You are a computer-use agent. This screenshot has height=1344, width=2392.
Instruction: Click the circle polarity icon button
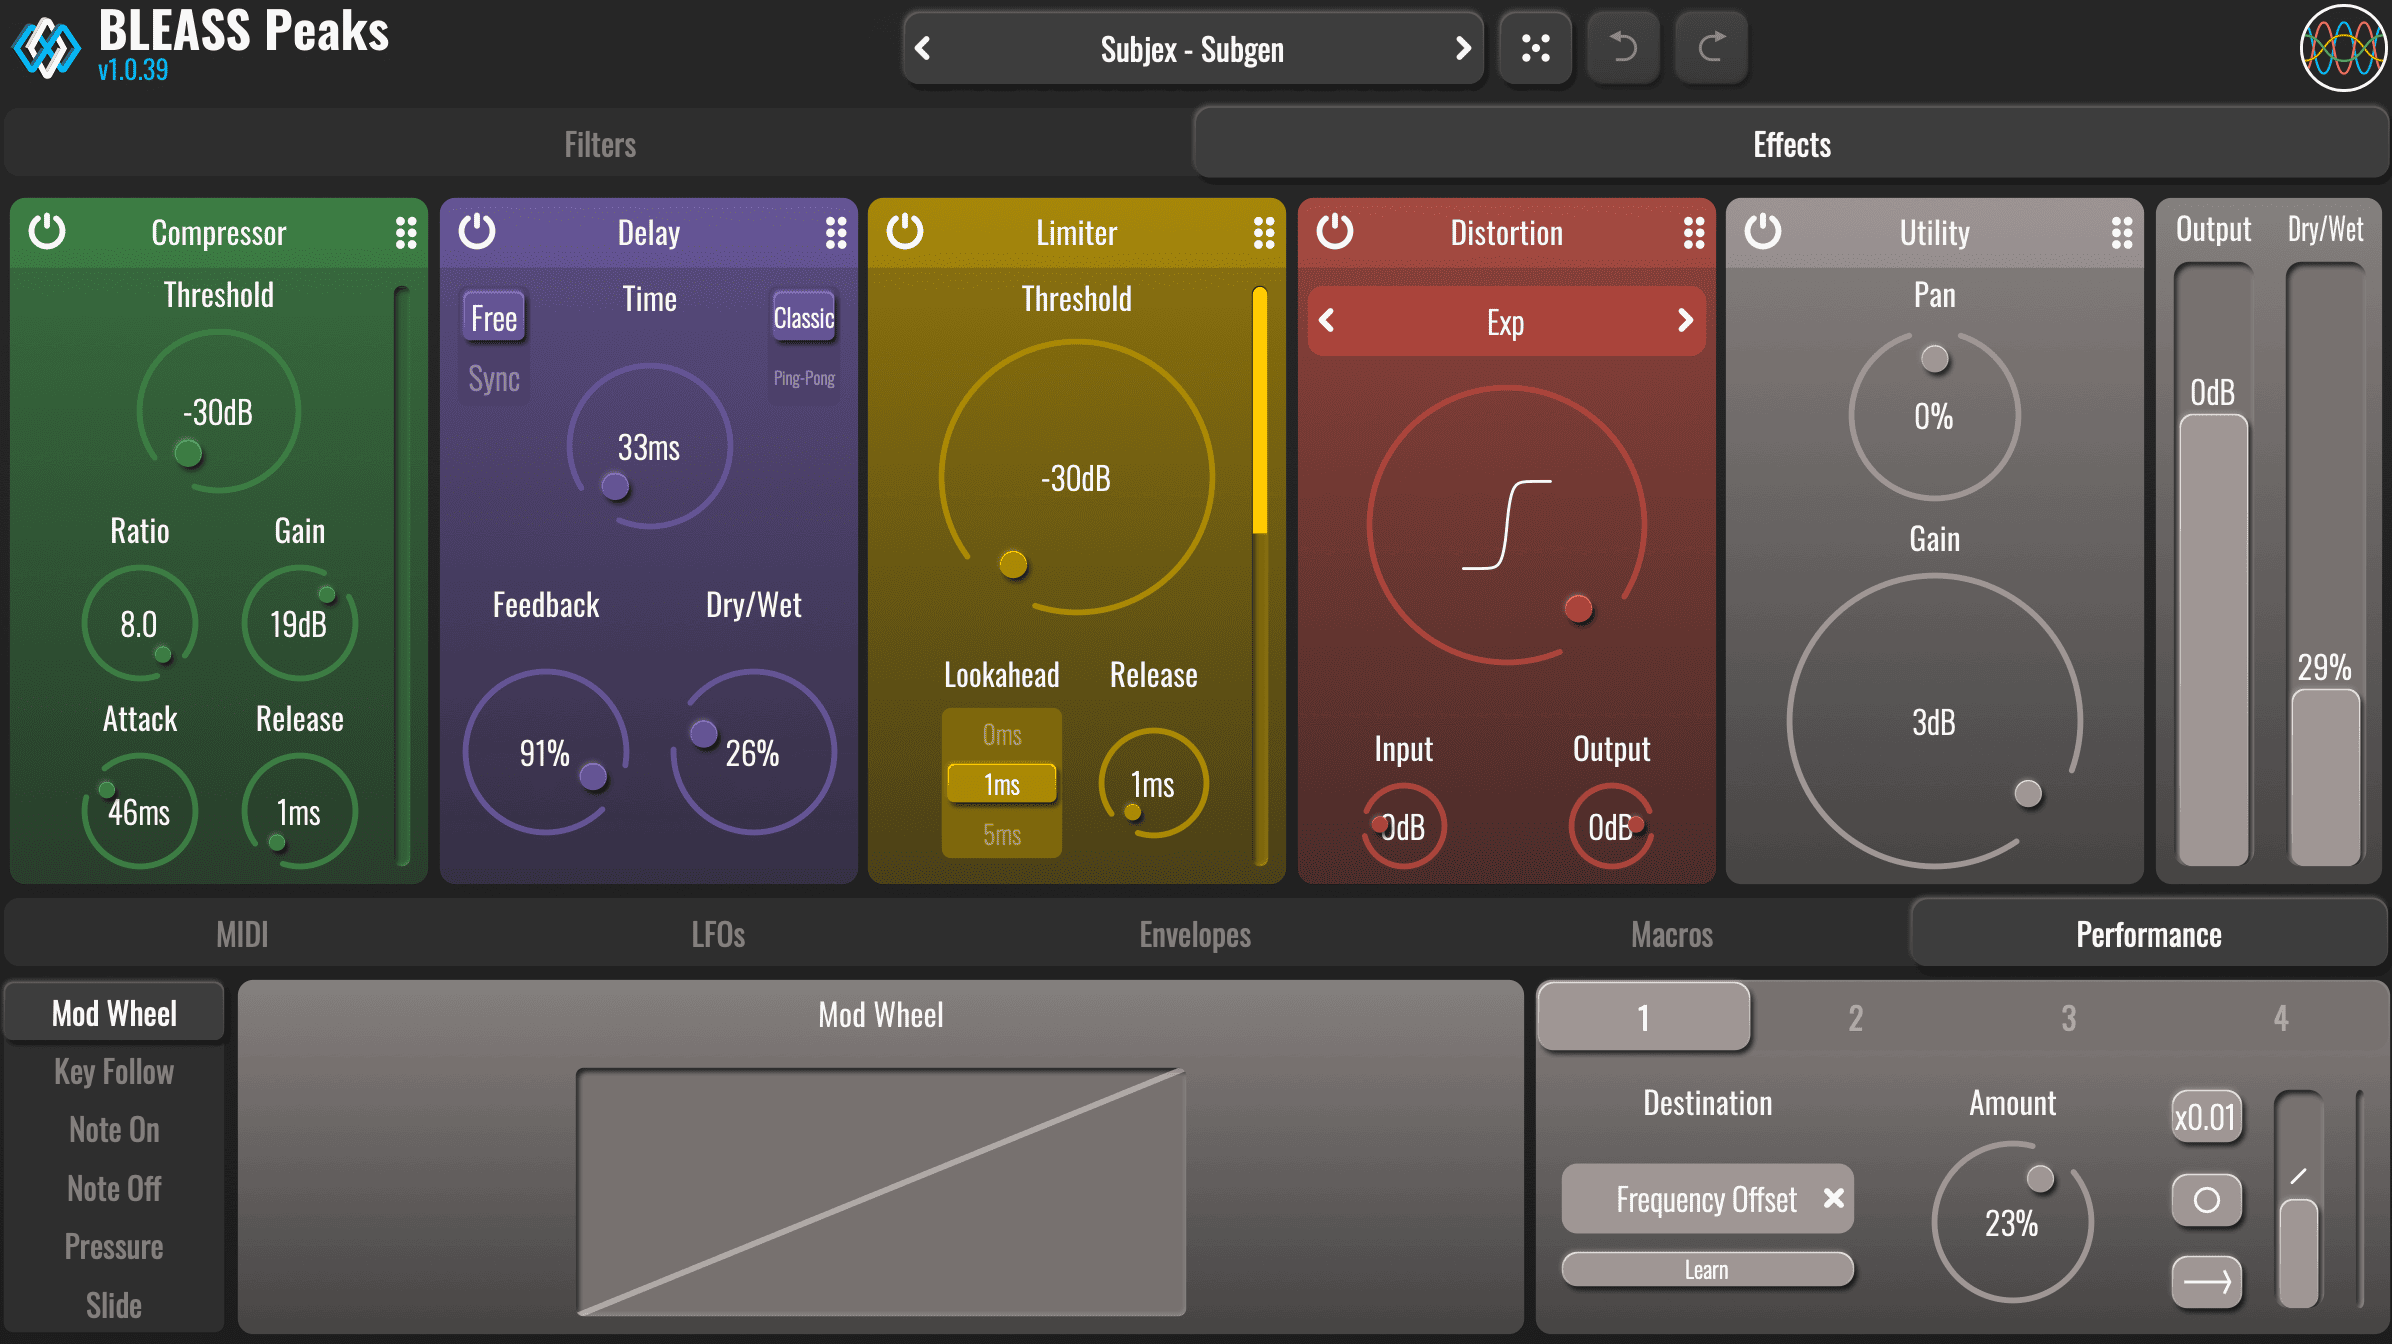pos(2206,1200)
